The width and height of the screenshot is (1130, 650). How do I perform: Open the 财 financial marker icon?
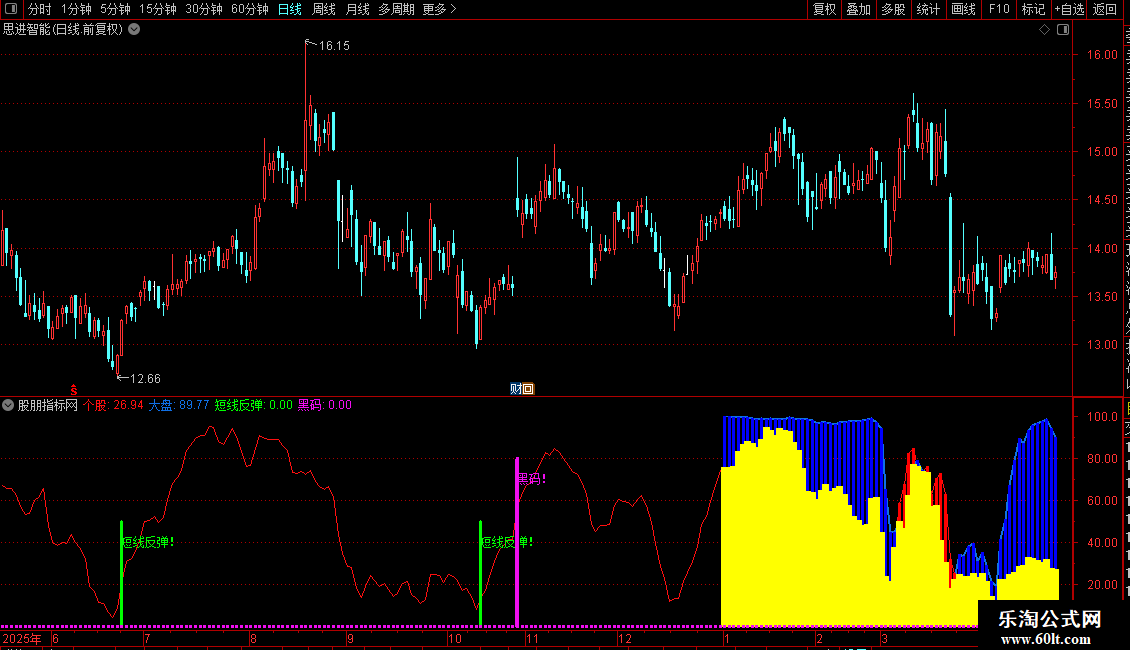pos(515,389)
